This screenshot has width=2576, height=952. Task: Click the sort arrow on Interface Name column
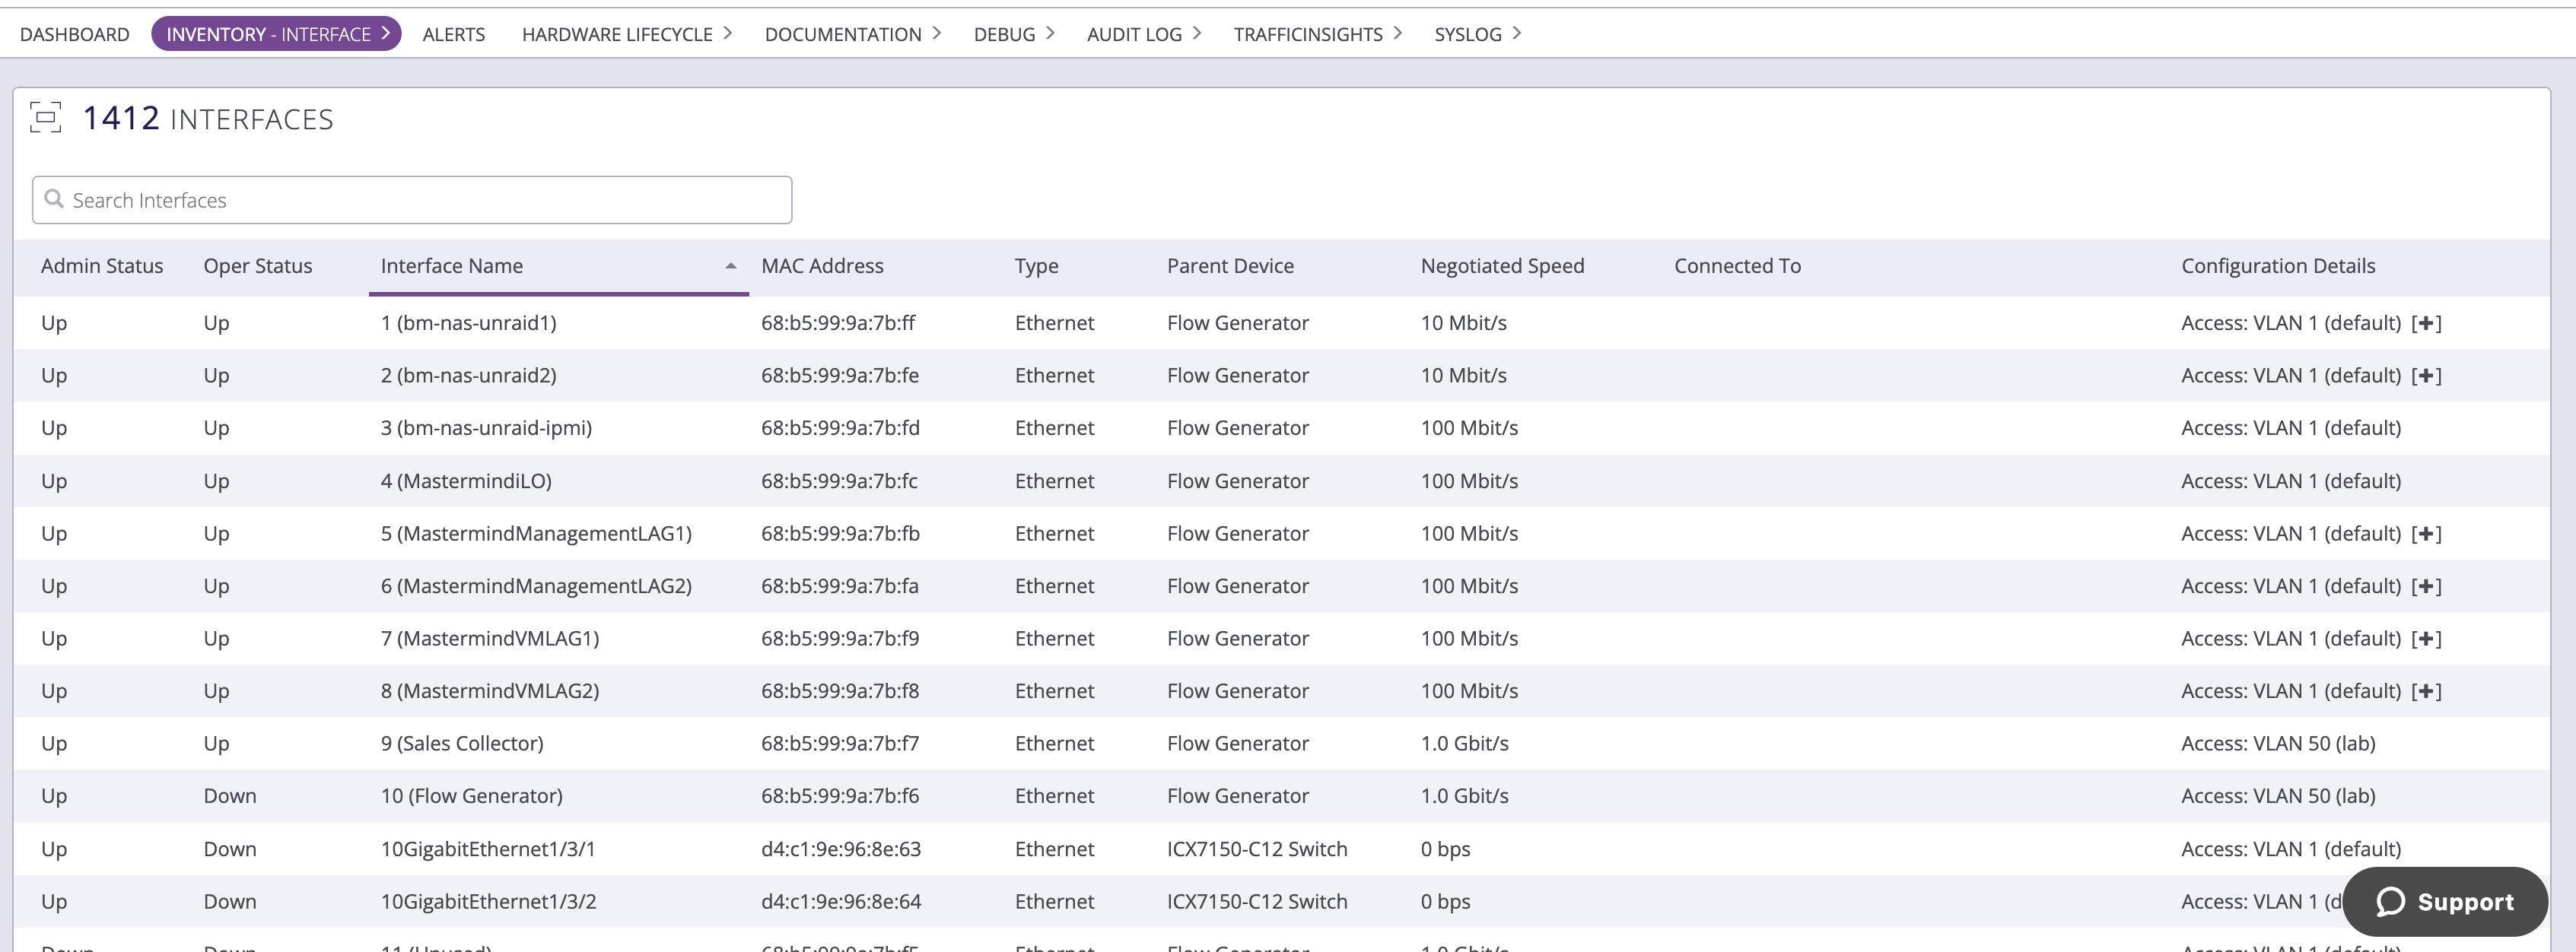[729, 267]
